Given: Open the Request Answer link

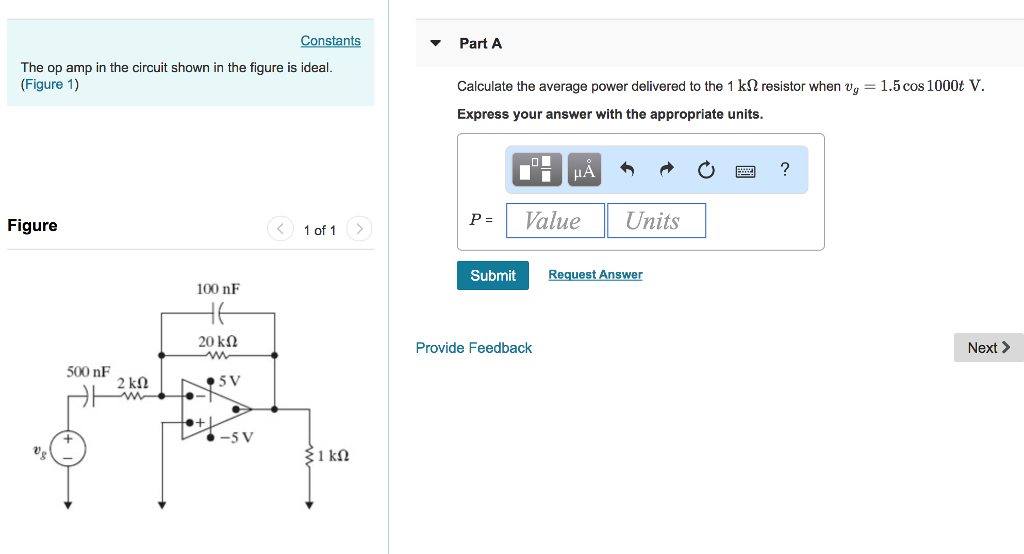Looking at the screenshot, I should click(x=595, y=274).
